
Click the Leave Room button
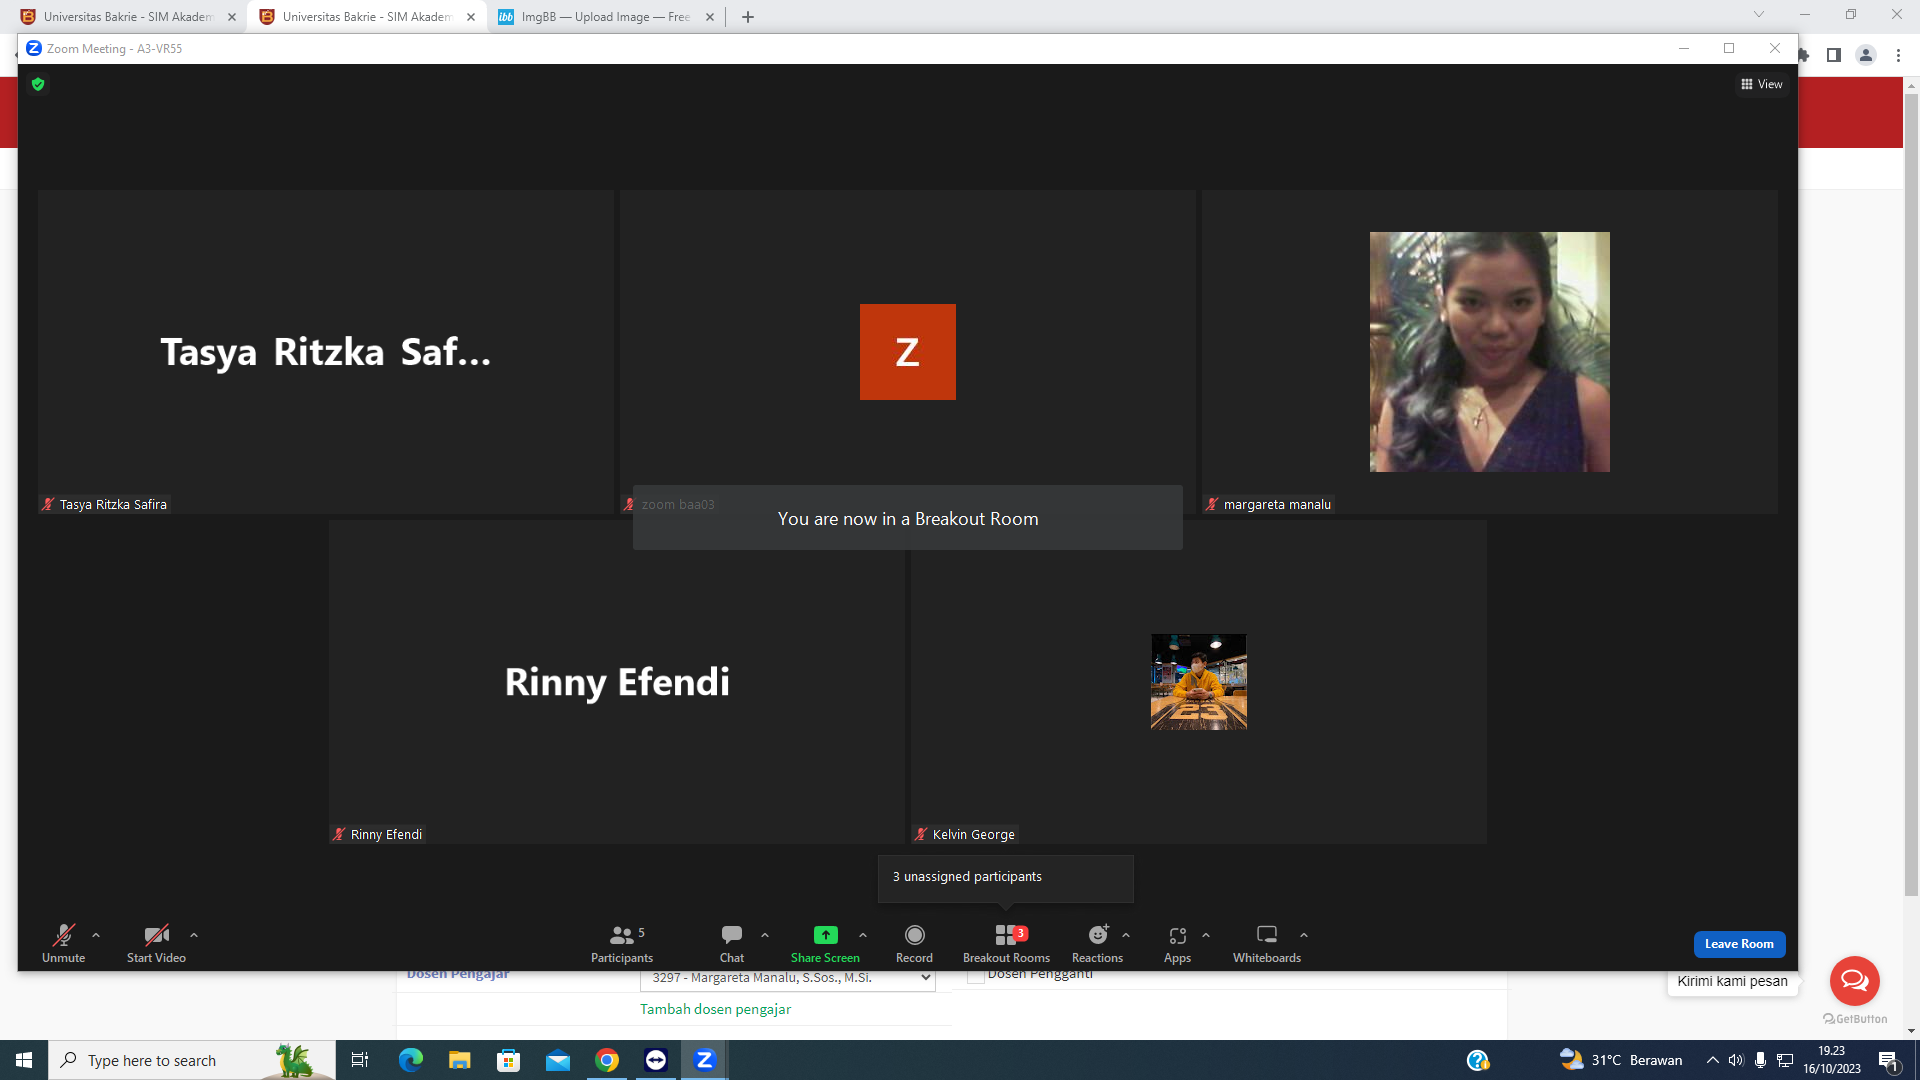click(x=1739, y=944)
